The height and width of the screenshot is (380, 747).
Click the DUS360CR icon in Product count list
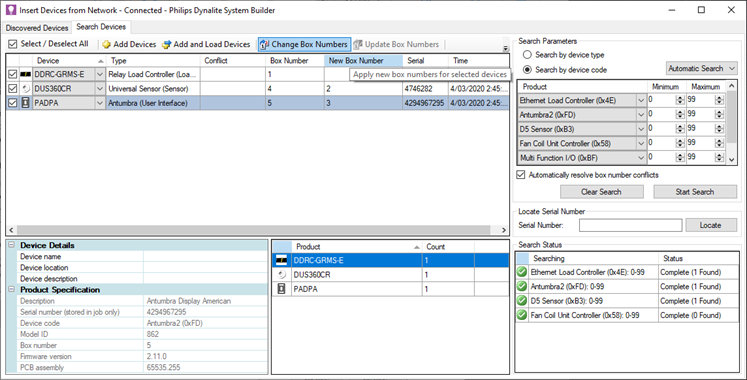tap(282, 274)
